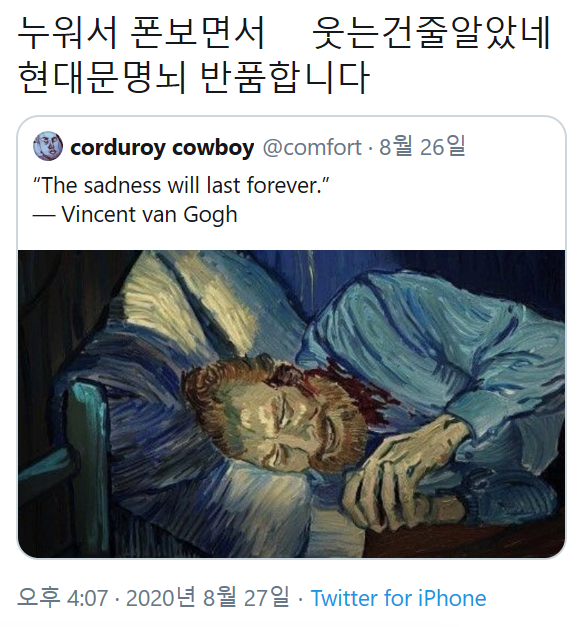Image resolution: width=580 pixels, height=627 pixels.
Task: Select the Korean tweet text at top
Action: (x=284, y=55)
